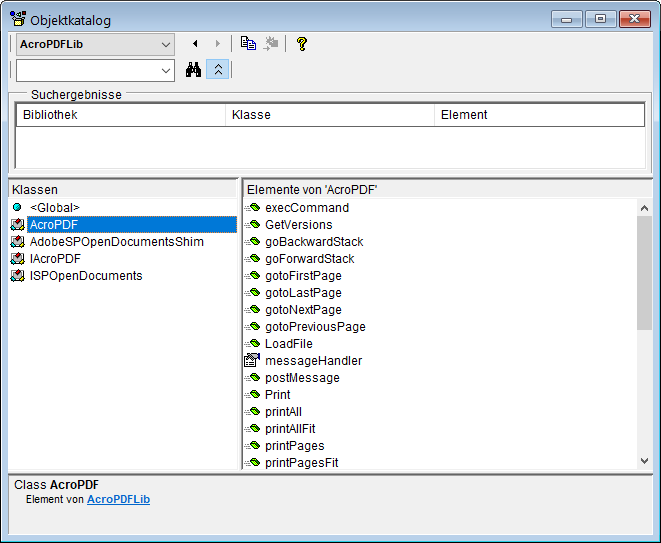Screen dimensions: 661x543
Task: Click the binoculars search icon
Action: (x=194, y=70)
